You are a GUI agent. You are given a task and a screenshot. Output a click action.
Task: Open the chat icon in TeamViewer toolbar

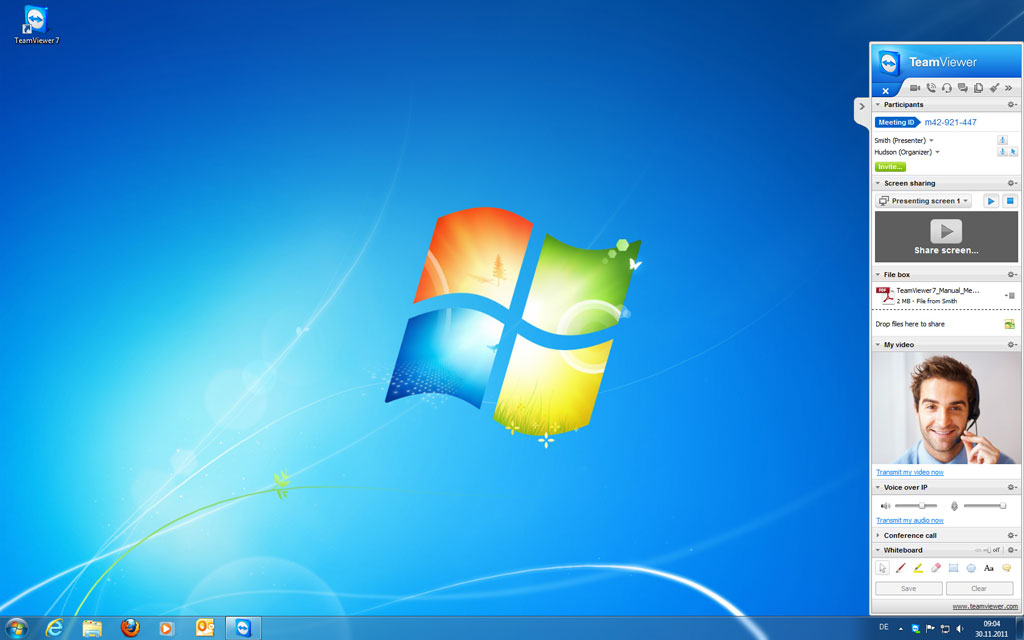[963, 89]
